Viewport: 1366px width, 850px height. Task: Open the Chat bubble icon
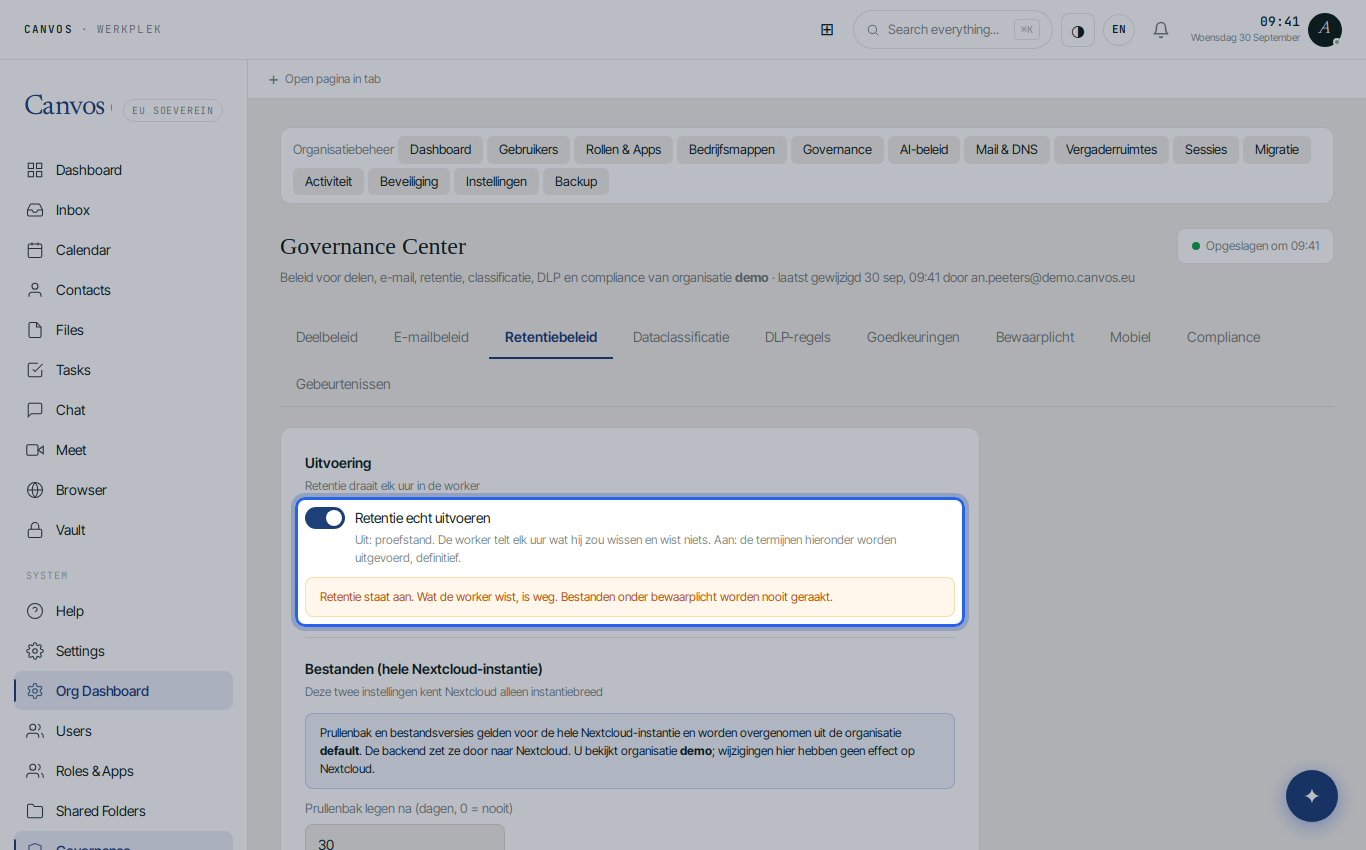(x=35, y=410)
